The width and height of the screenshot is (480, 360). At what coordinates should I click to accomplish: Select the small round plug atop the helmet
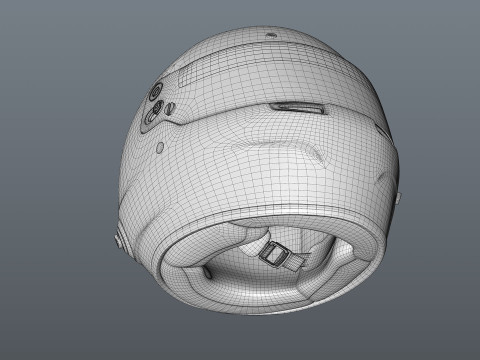coord(271,35)
